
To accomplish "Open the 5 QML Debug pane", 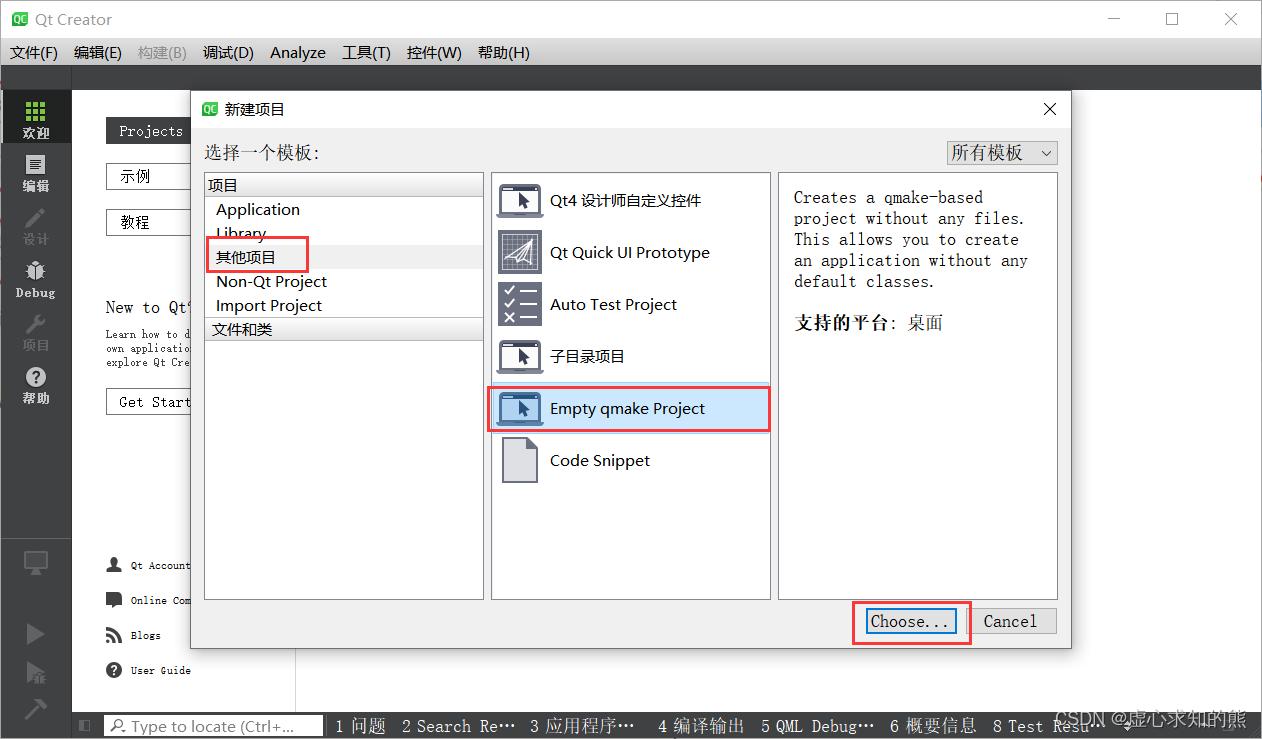I will [817, 726].
